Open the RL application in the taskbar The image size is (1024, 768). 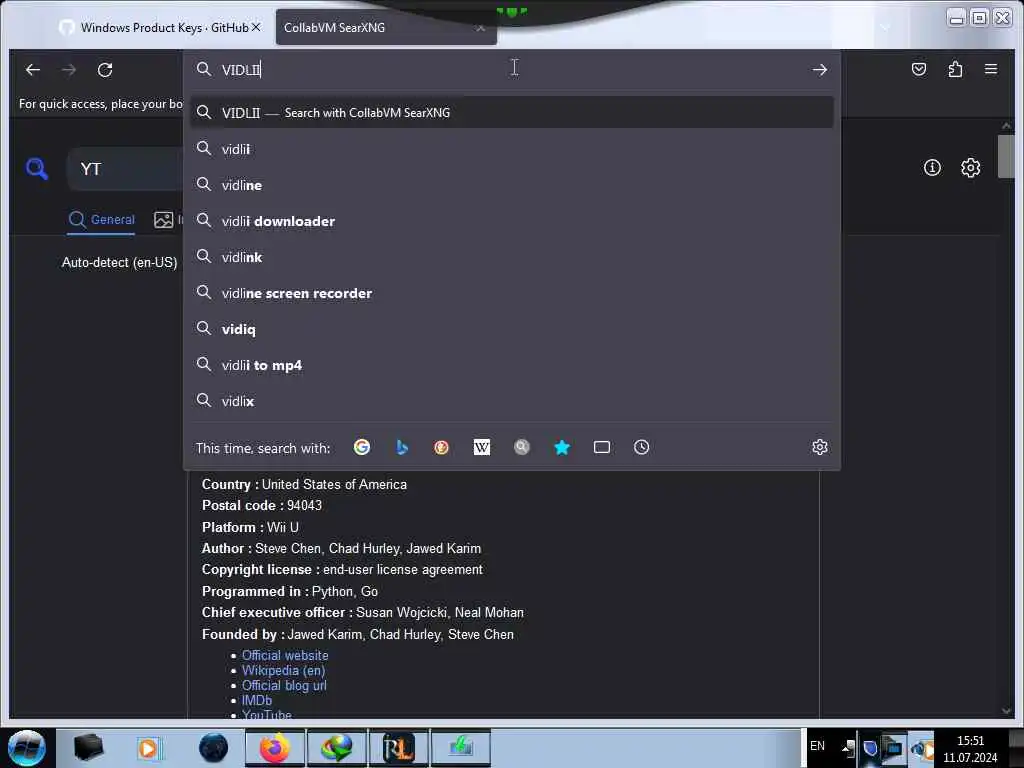398,748
